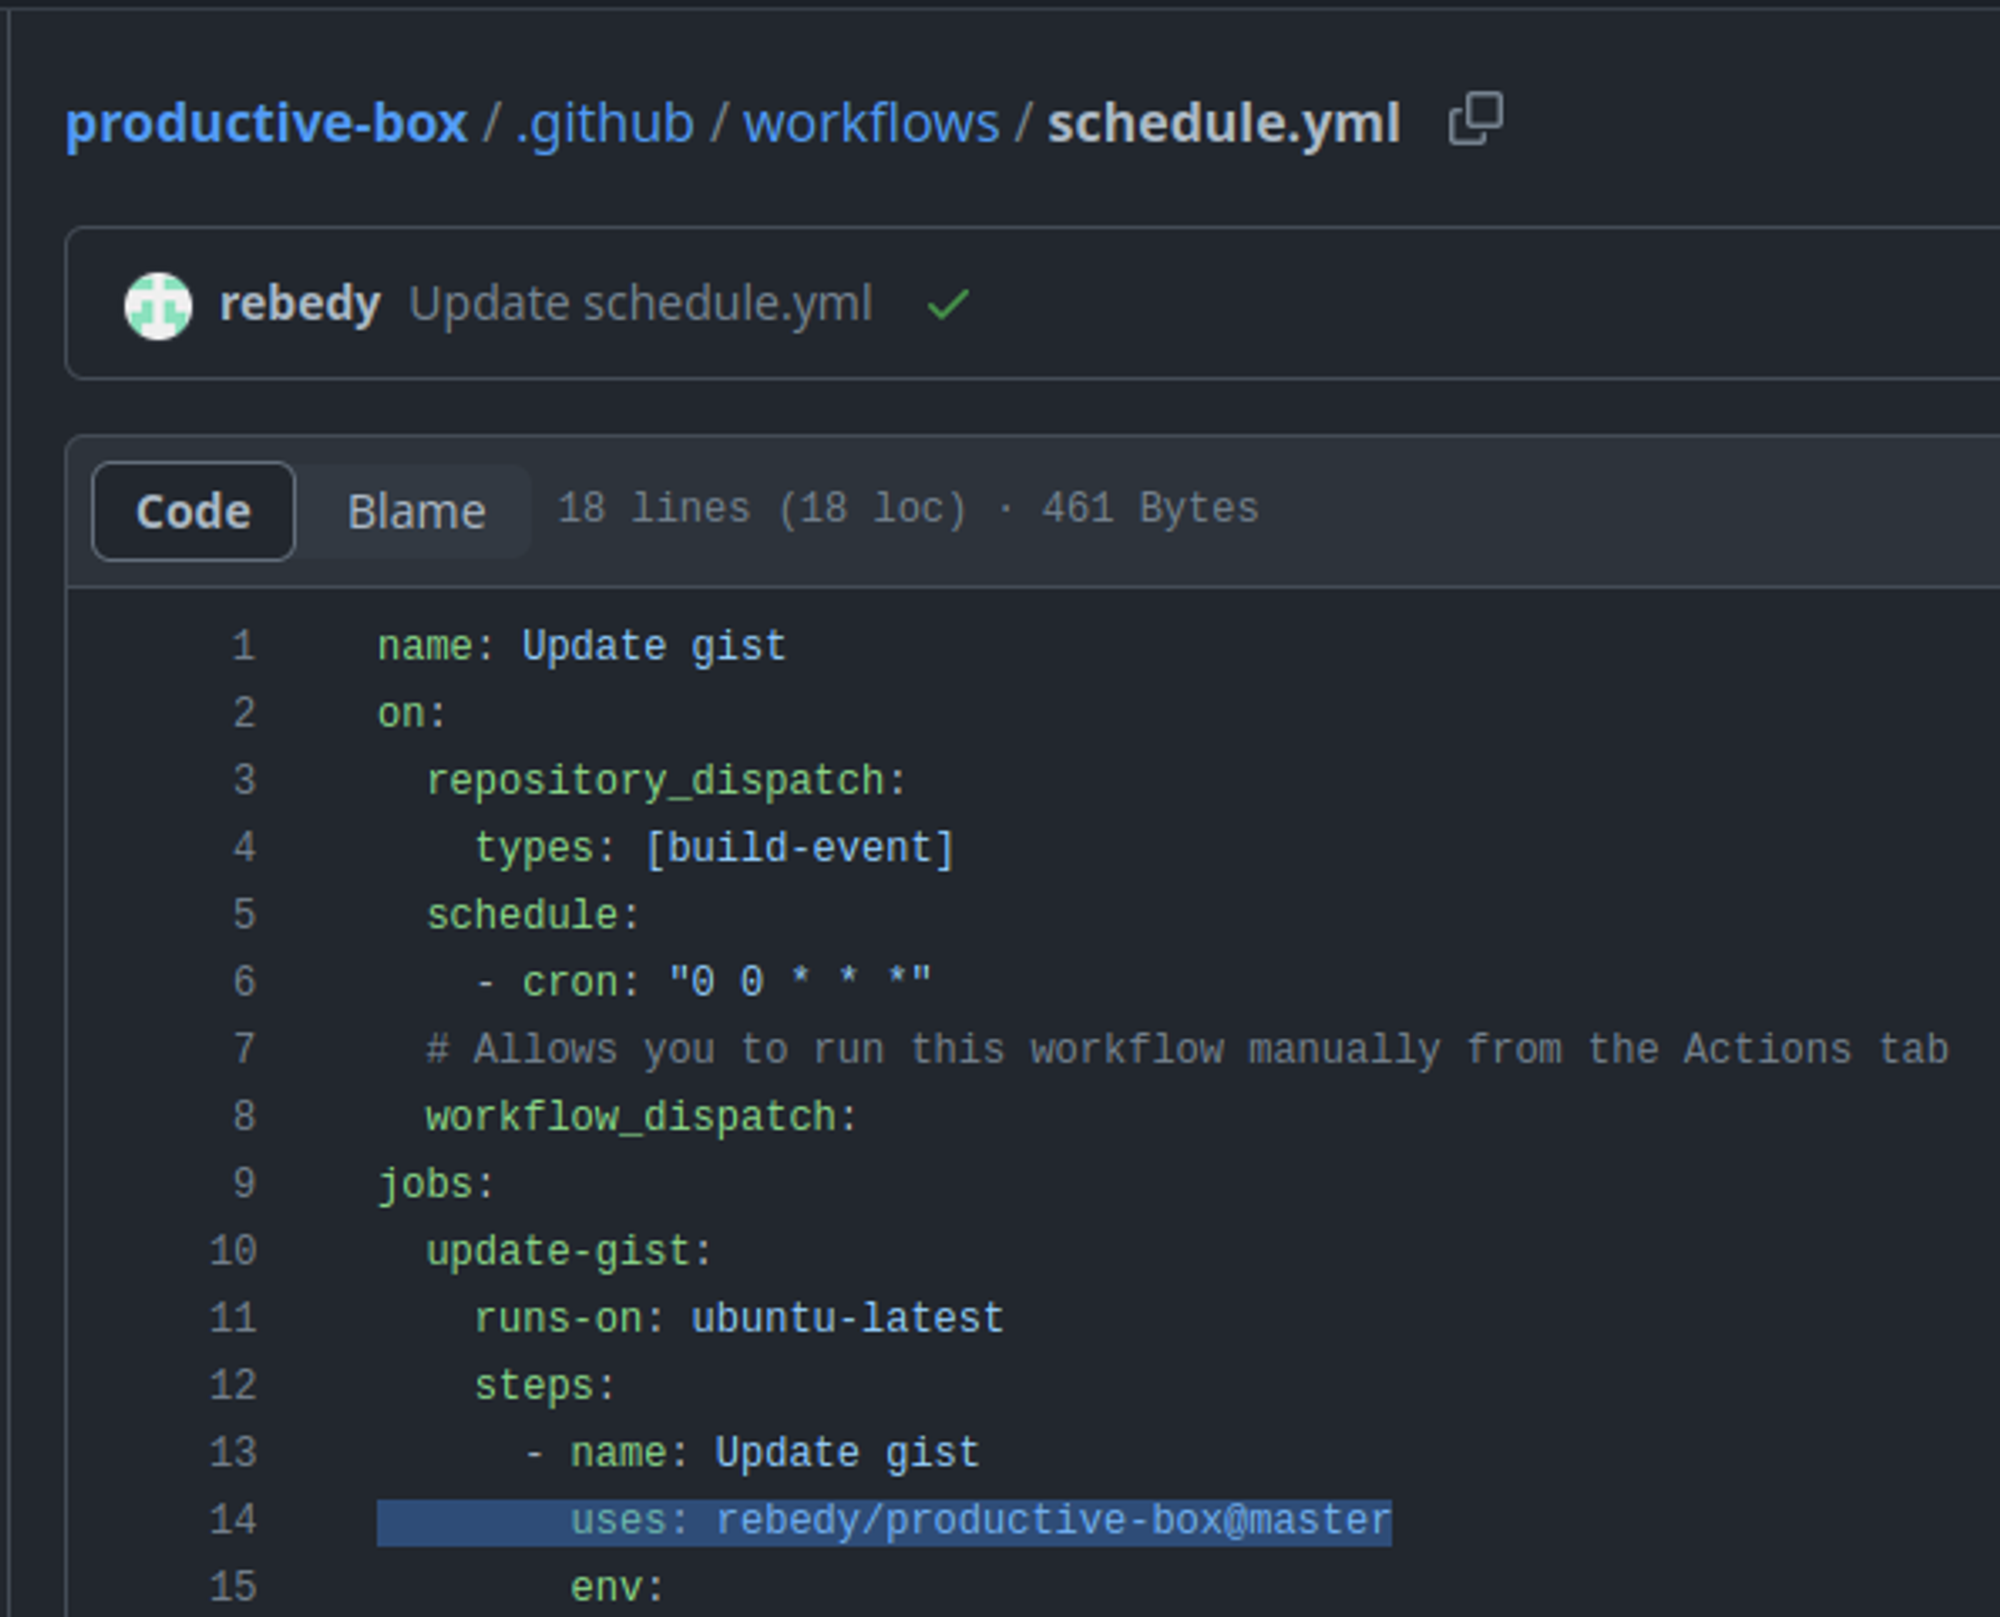
Task: Click the 'runs-on: ubuntu-latest' code line
Action: pyautogui.click(x=738, y=1319)
